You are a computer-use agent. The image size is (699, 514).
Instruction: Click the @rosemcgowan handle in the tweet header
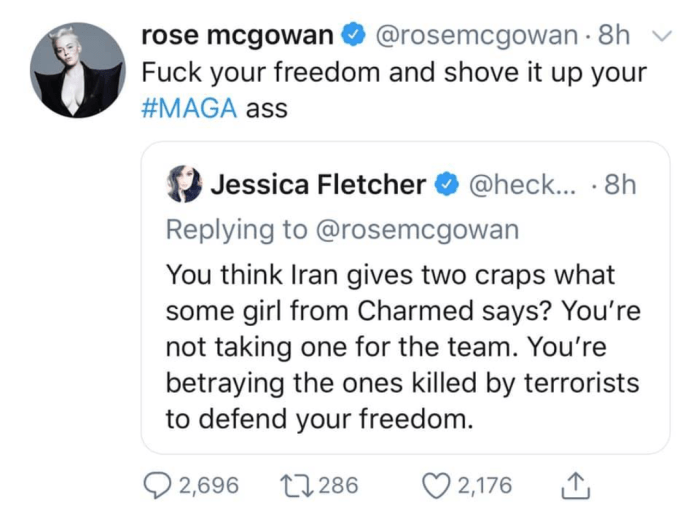click(x=476, y=38)
